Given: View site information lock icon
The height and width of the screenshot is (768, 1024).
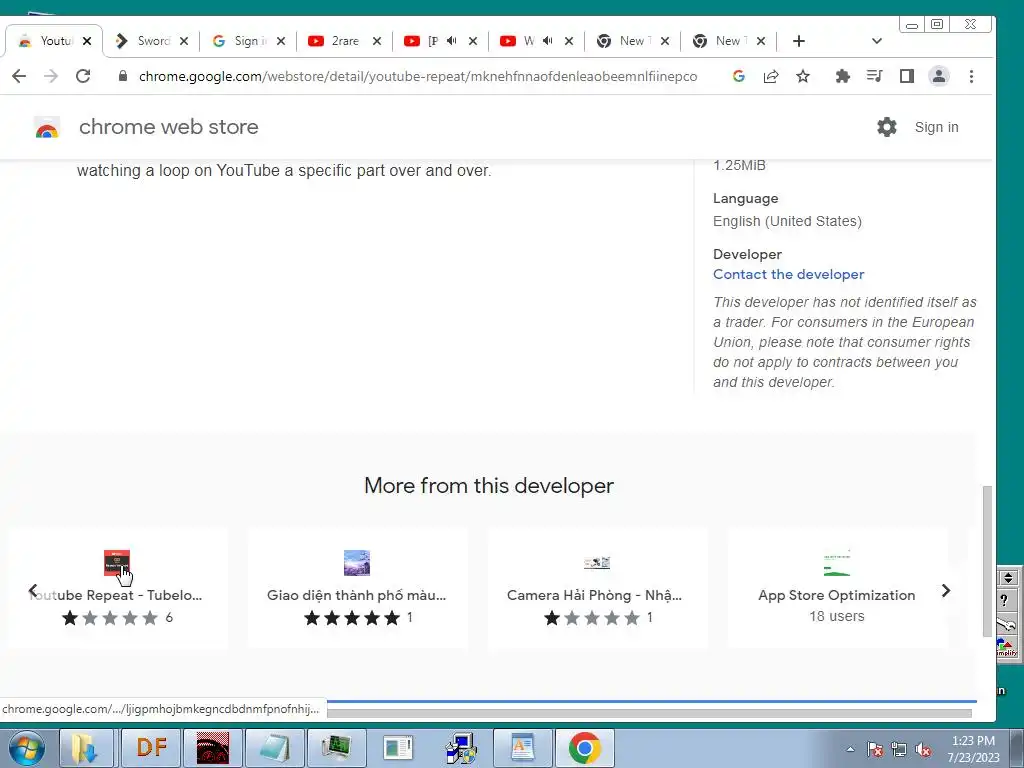Looking at the screenshot, I should tap(122, 76).
